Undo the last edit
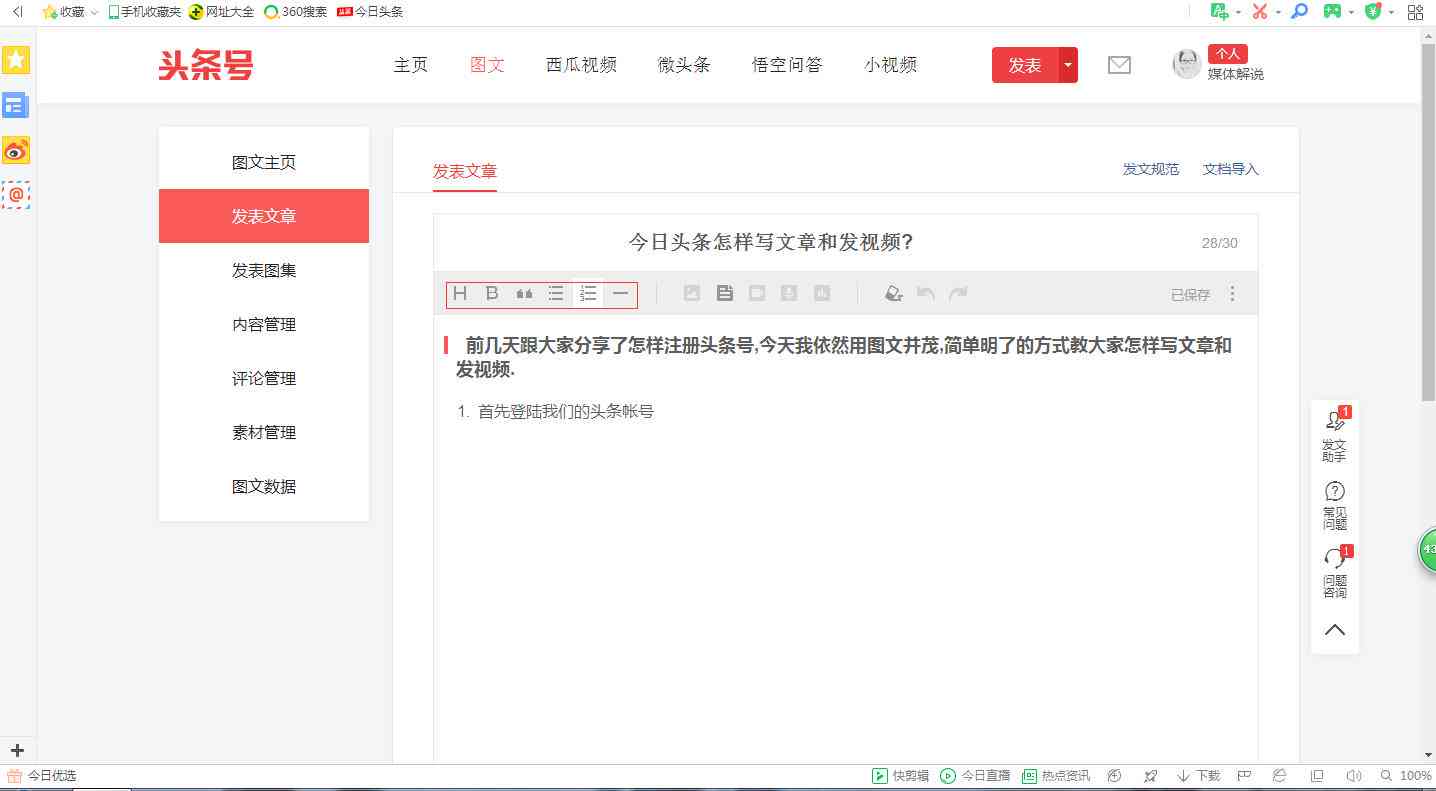This screenshot has width=1436, height=791. tap(926, 293)
